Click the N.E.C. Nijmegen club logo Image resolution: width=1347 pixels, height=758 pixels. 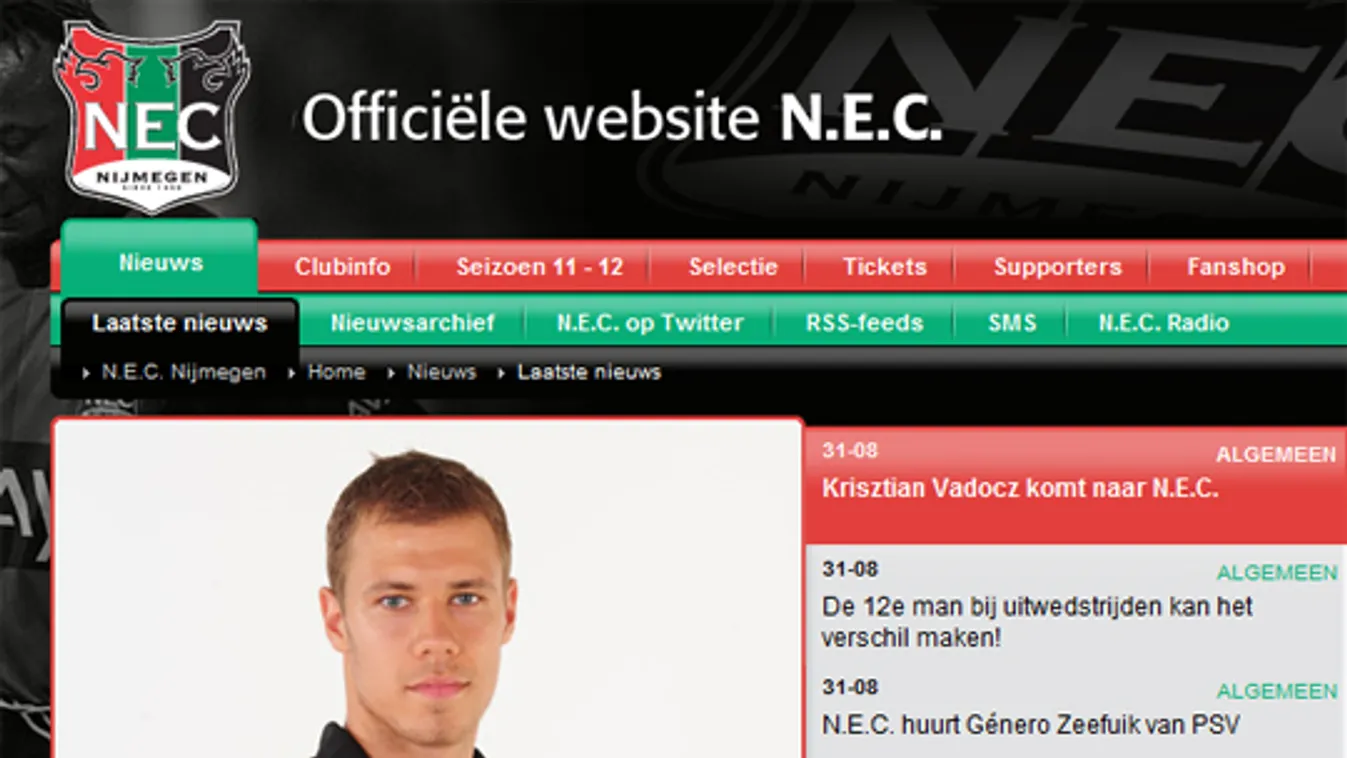coord(152,117)
